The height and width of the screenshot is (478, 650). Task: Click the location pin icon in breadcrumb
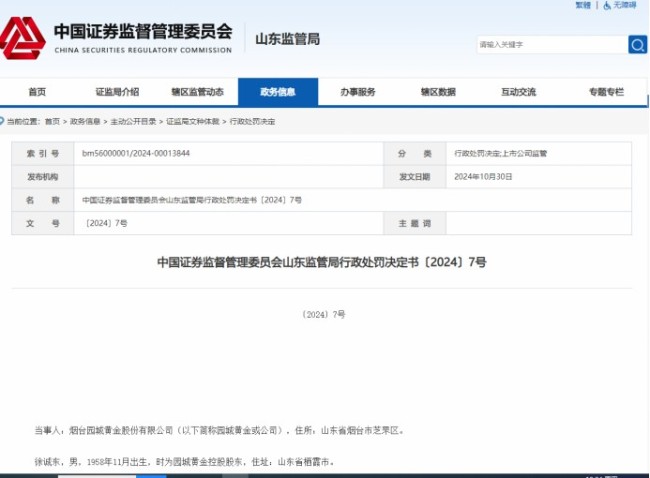click(x=2, y=121)
